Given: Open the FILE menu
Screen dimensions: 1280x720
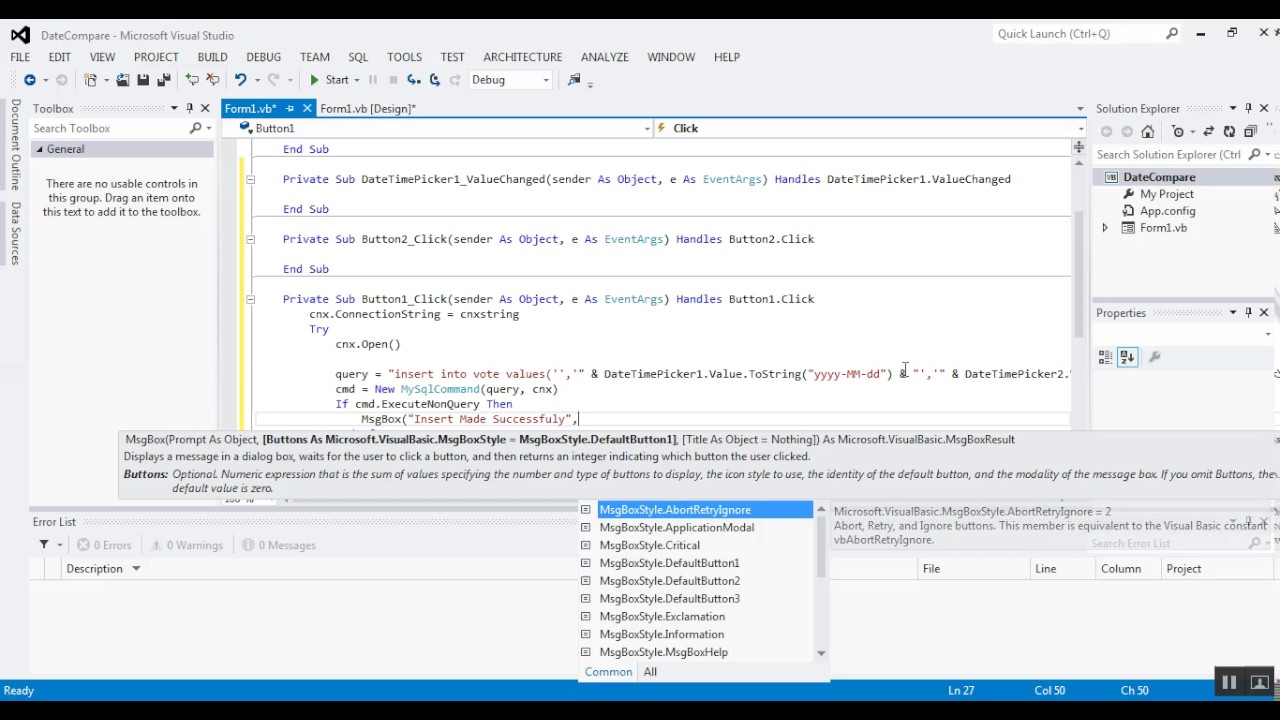Looking at the screenshot, I should [20, 57].
